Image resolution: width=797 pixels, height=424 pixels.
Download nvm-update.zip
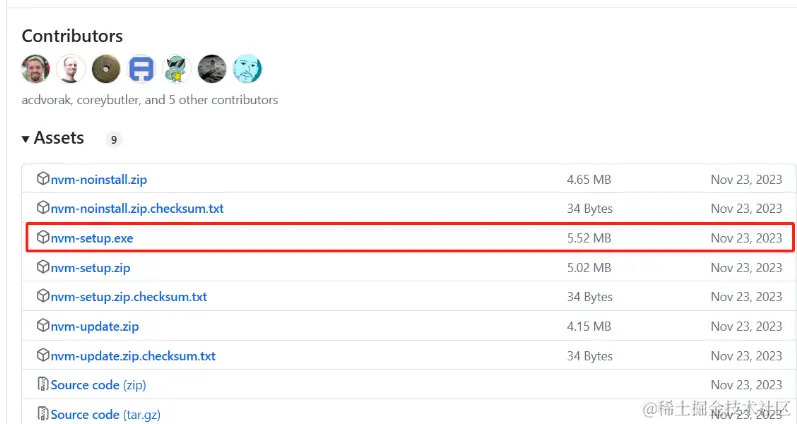94,326
